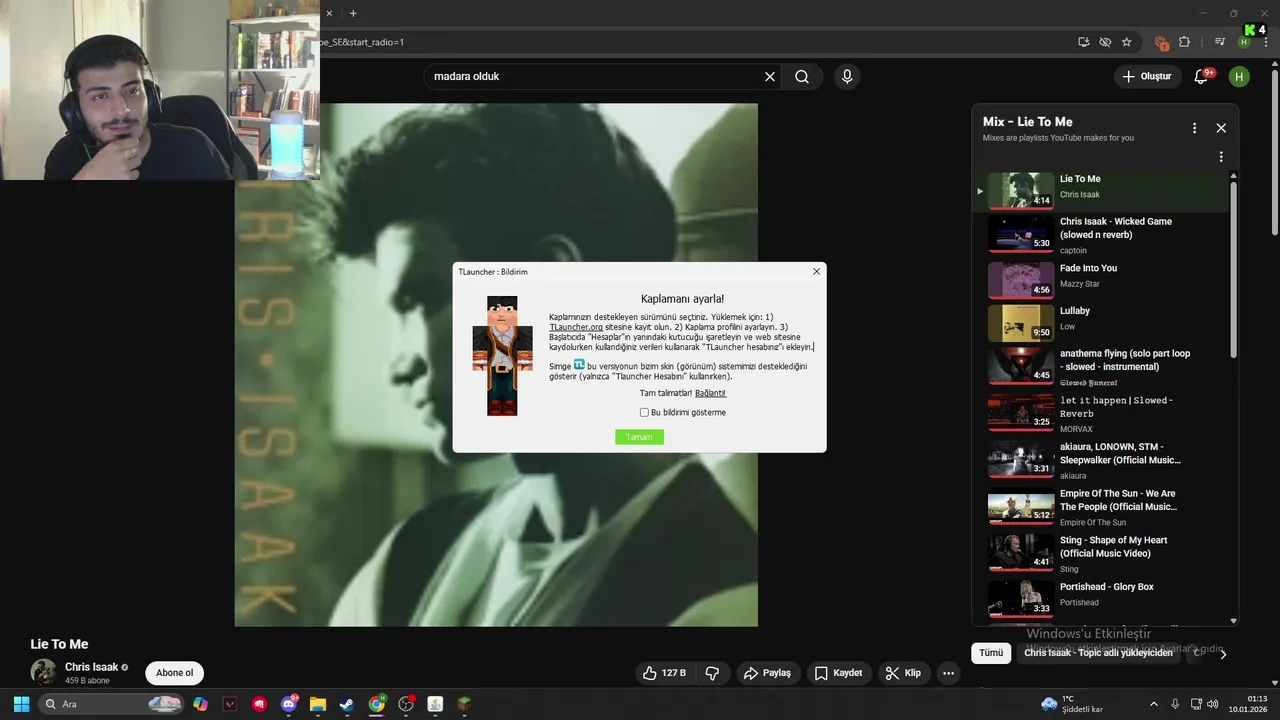Share the video via Paylaş
The width and height of the screenshot is (1280, 720).
767,673
